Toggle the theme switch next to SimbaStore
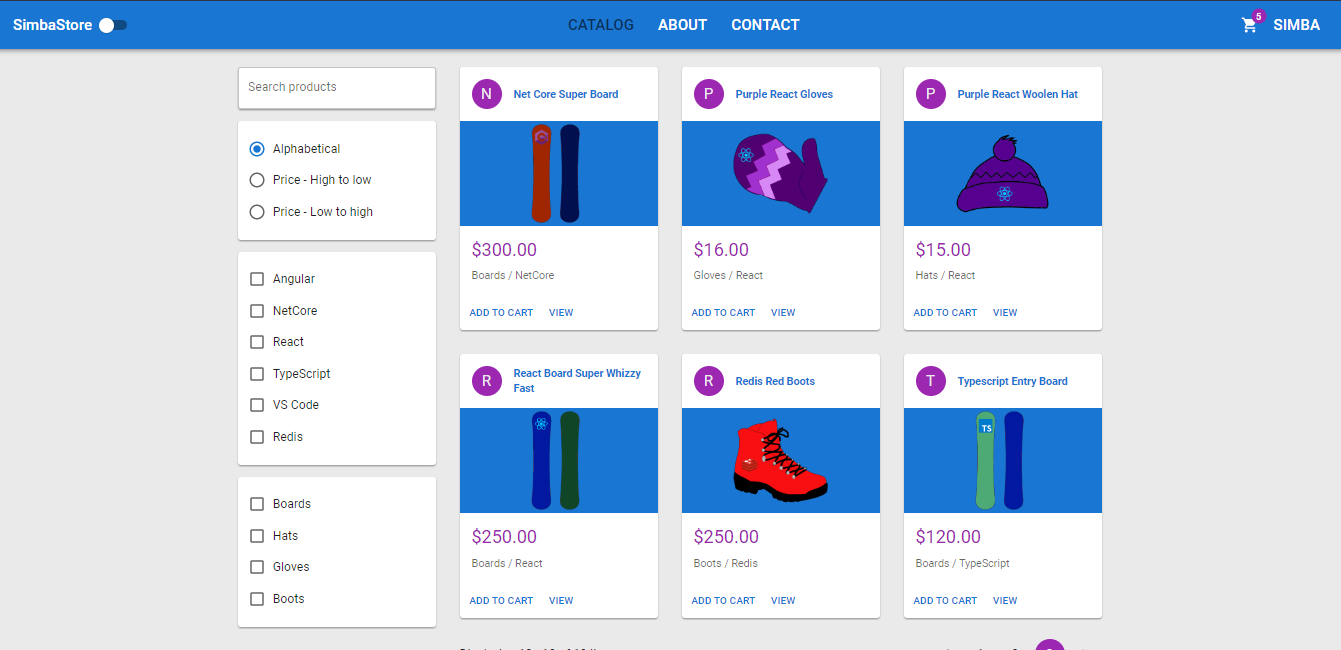This screenshot has width=1341, height=650. tap(113, 24)
